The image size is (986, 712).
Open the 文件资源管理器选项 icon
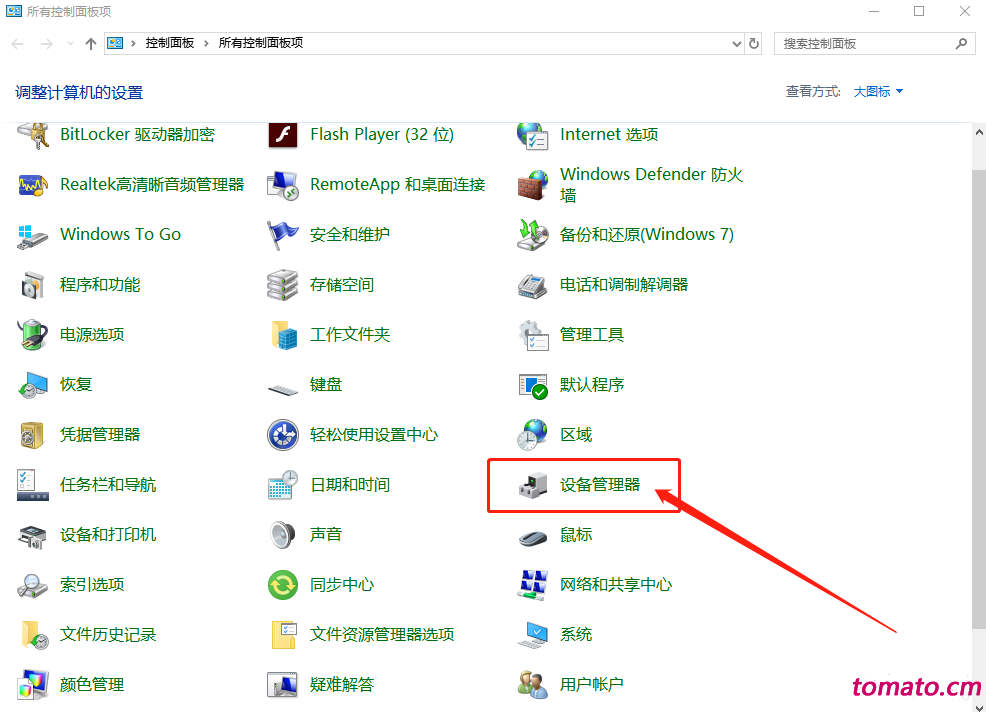284,635
